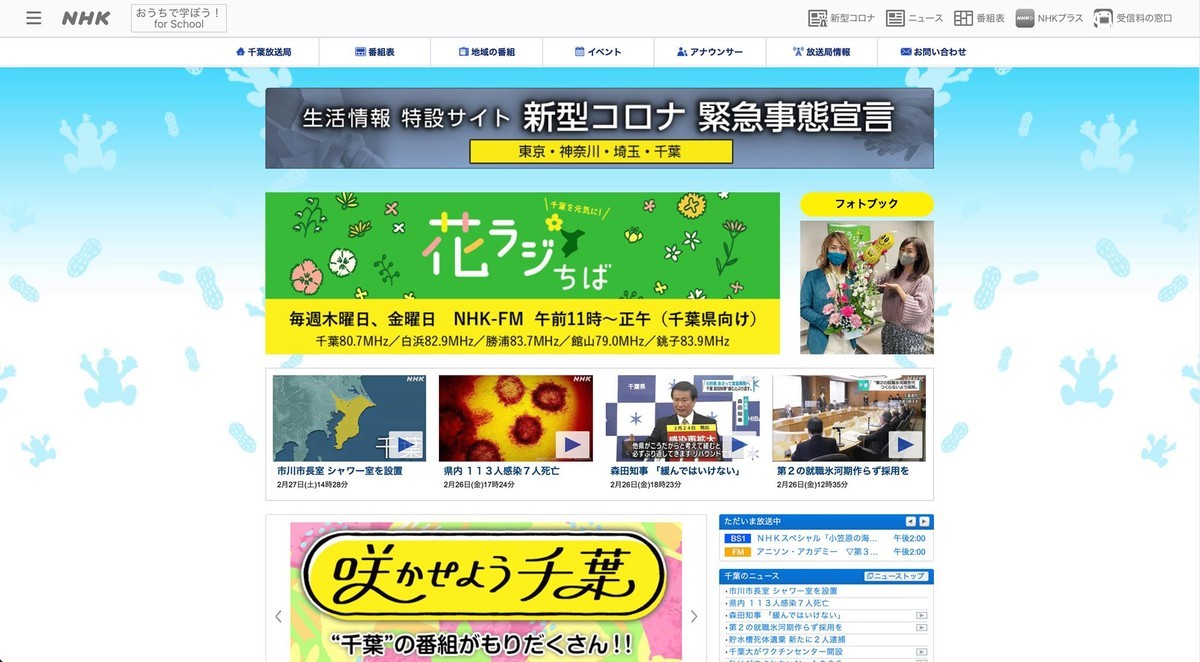The width and height of the screenshot is (1200, 662).
Task: Open news list item 千葉大がワクチンセンター開設
Action: click(786, 651)
